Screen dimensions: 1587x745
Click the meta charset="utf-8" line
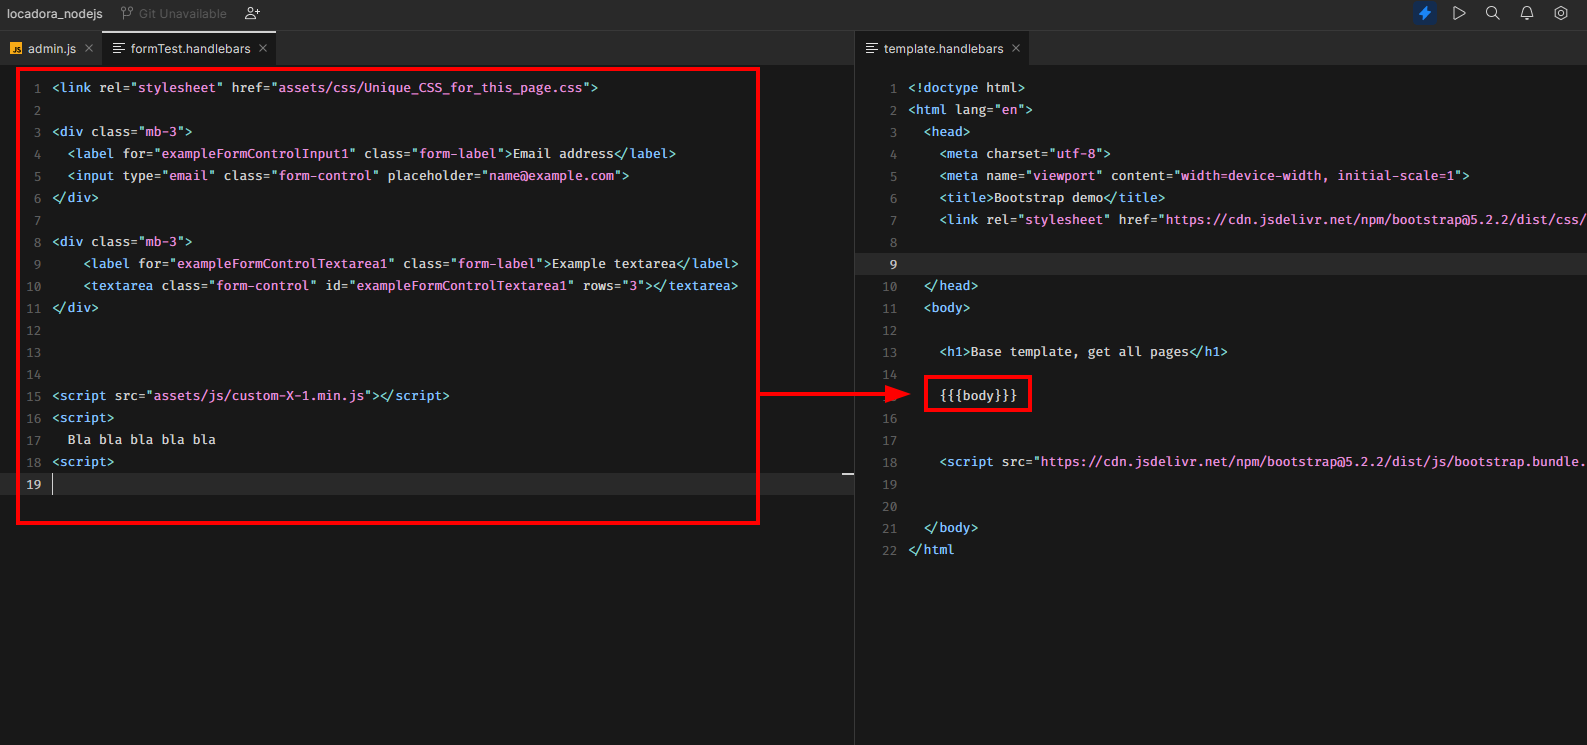pyautogui.click(x=1025, y=154)
